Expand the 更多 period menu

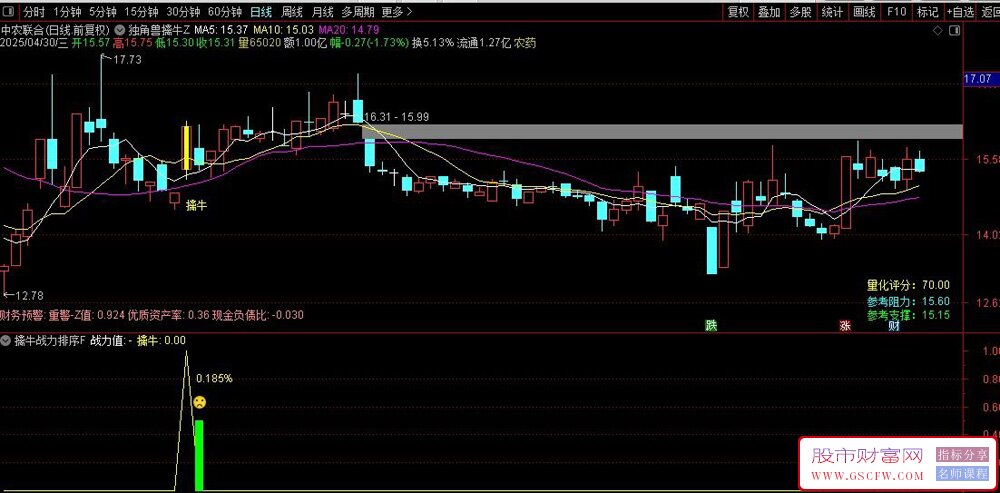point(397,11)
